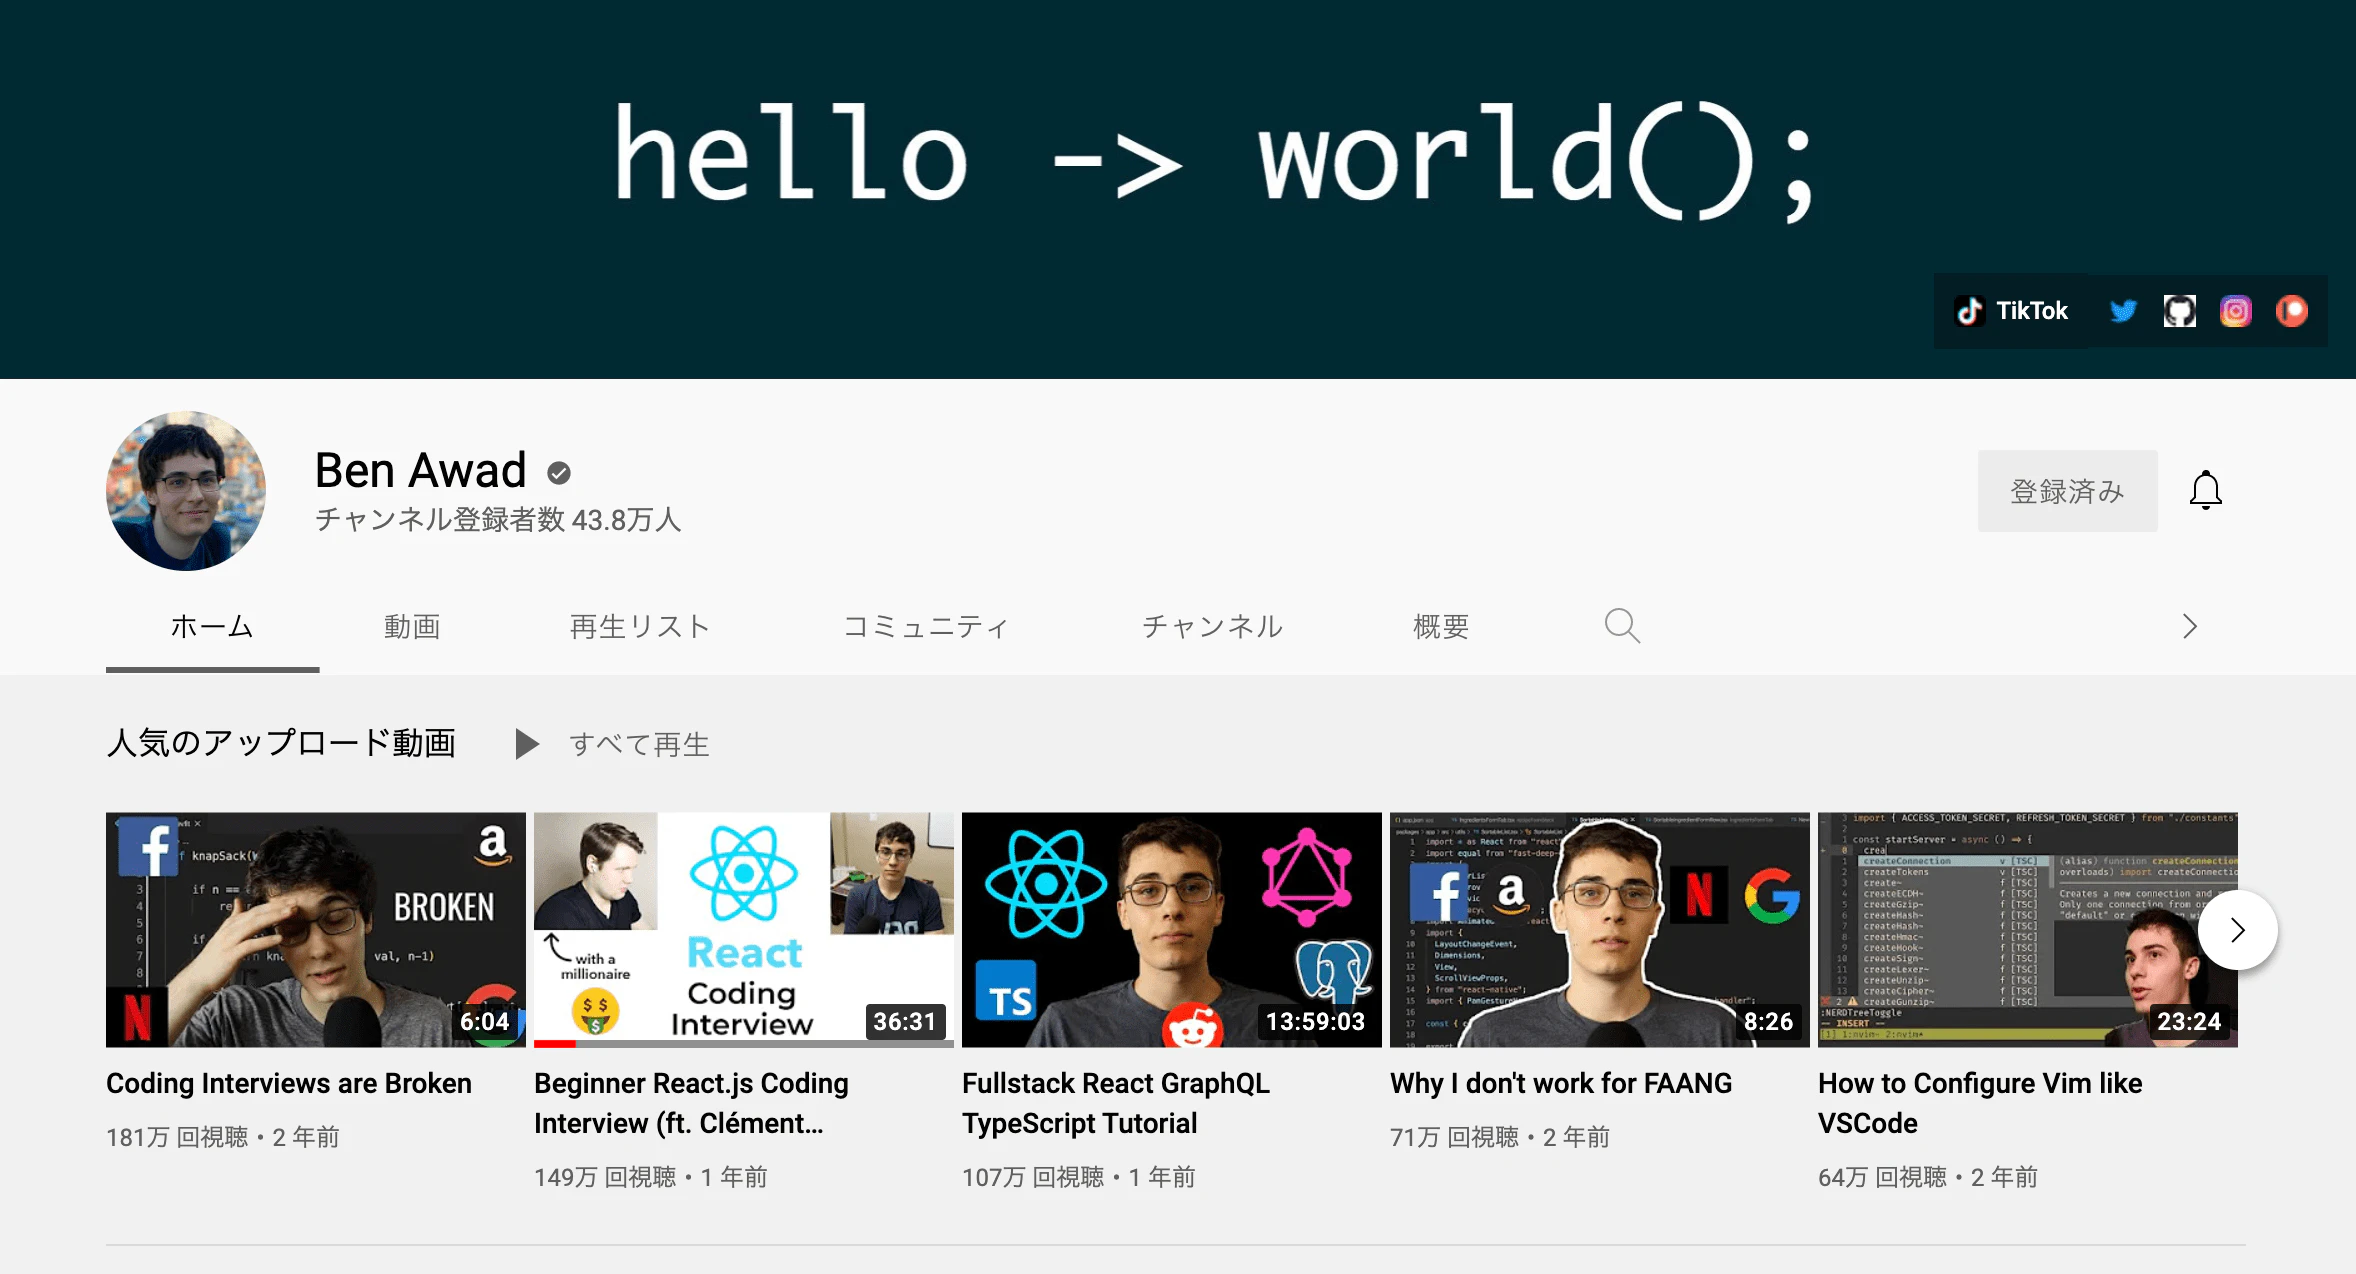Open the コミュニティ tab
Image resolution: width=2356 pixels, height=1274 pixels.
click(x=926, y=626)
